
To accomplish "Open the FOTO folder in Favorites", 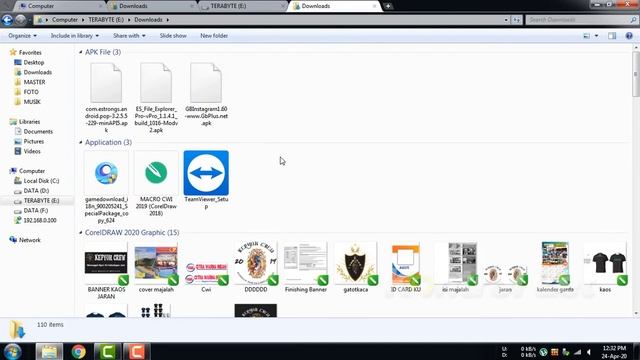I will tap(31, 92).
